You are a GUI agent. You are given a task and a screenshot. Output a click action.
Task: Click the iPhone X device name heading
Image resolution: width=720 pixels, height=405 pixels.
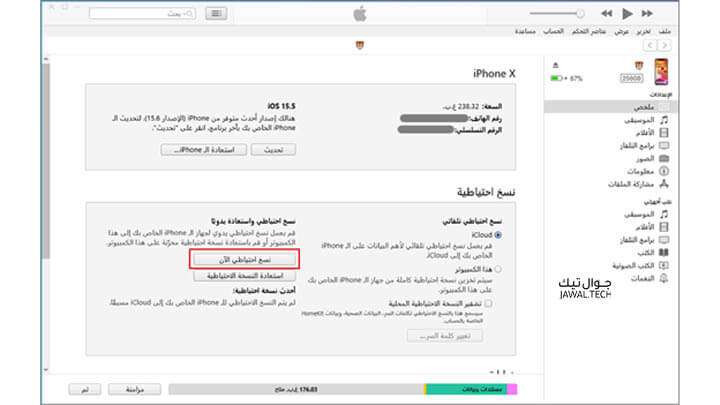click(x=494, y=73)
